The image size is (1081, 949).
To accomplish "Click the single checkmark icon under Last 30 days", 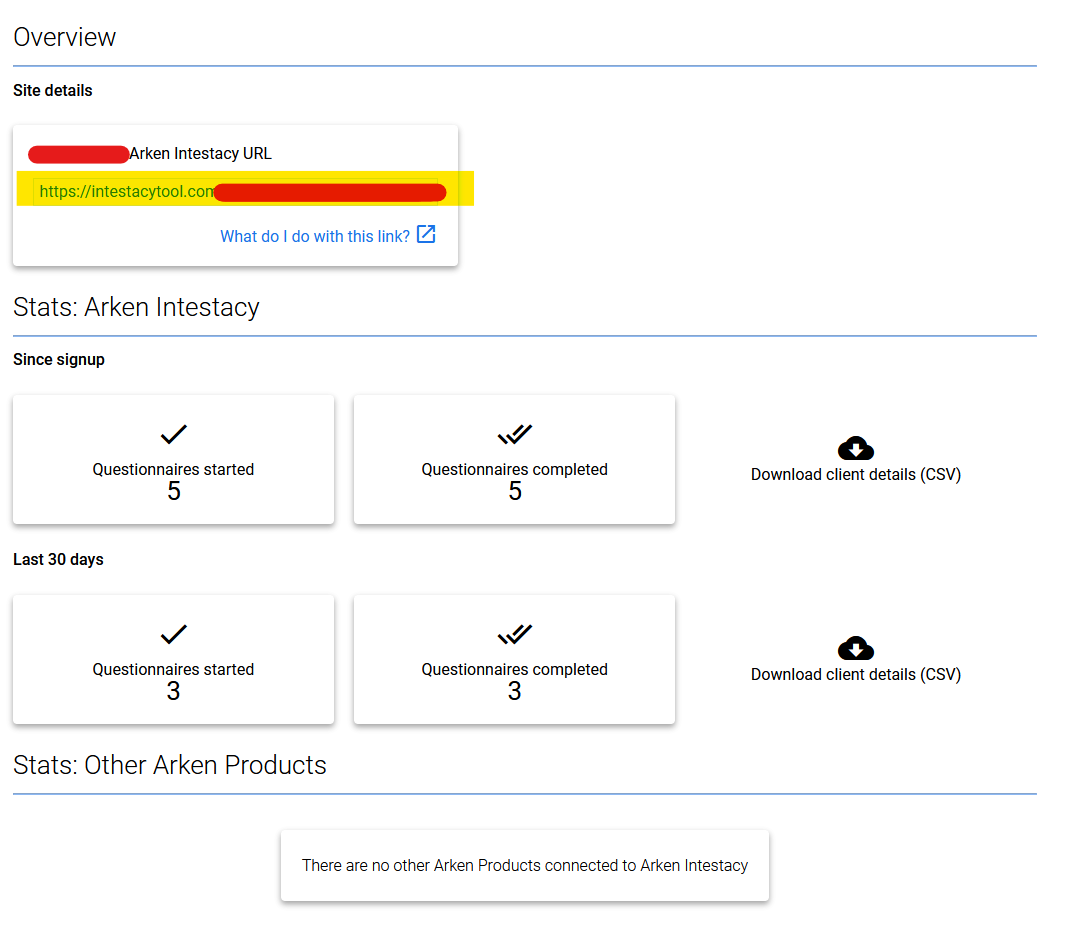I will click(173, 635).
